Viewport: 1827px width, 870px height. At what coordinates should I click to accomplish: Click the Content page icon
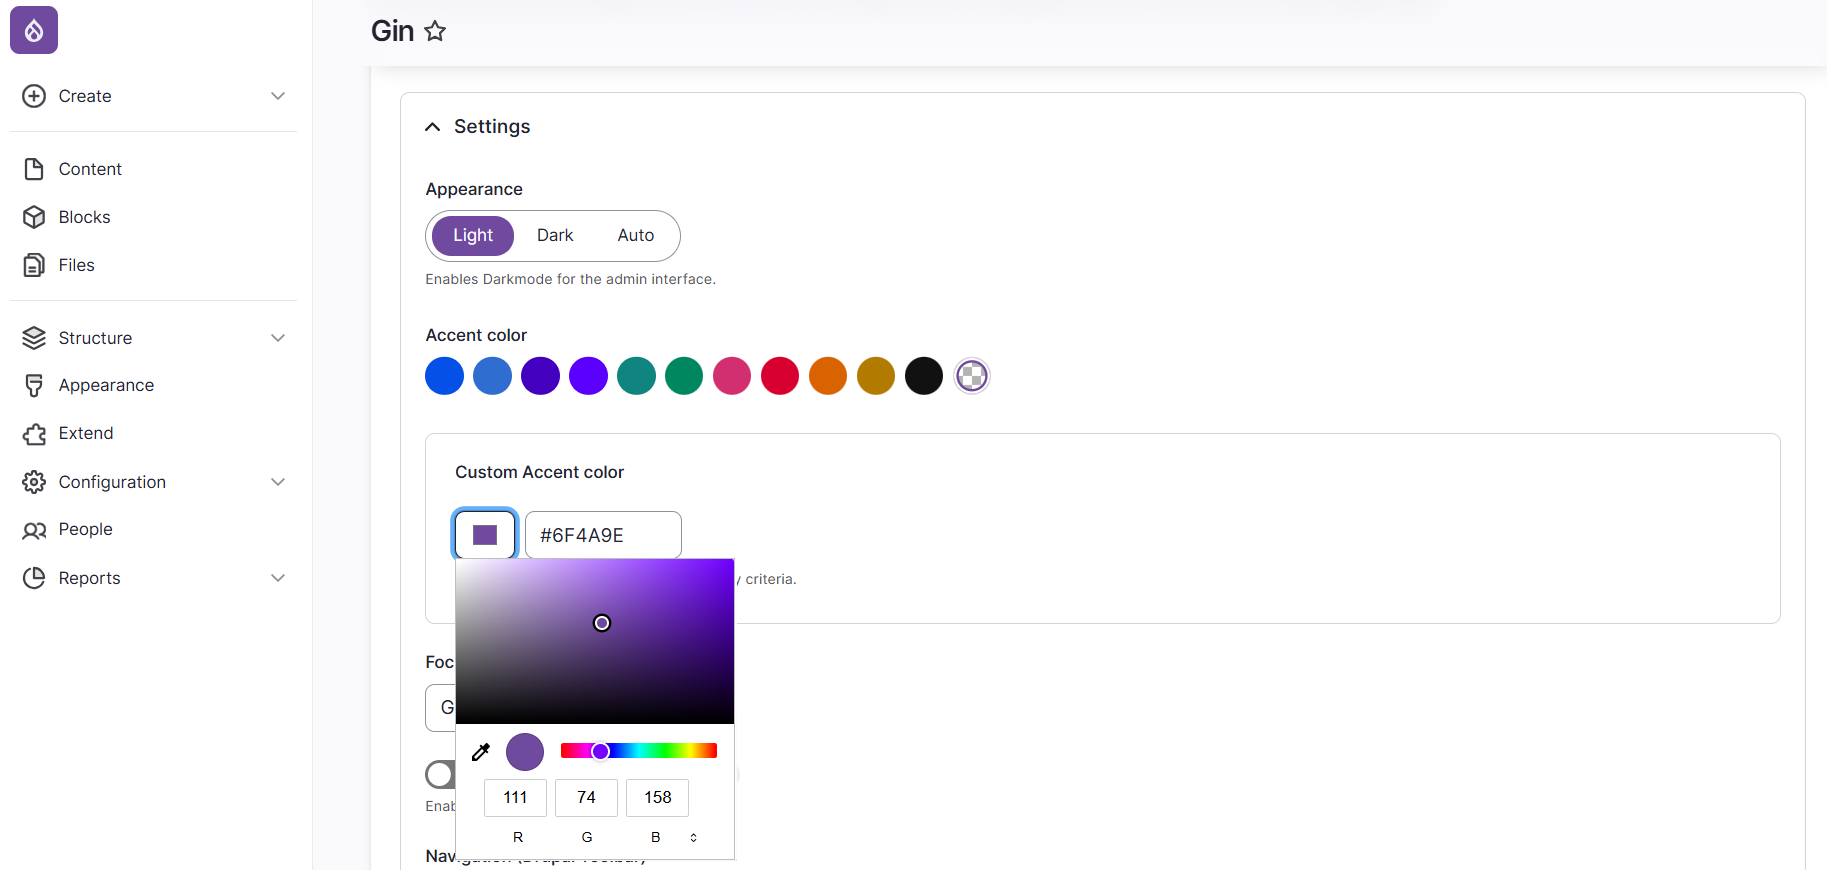(34, 169)
